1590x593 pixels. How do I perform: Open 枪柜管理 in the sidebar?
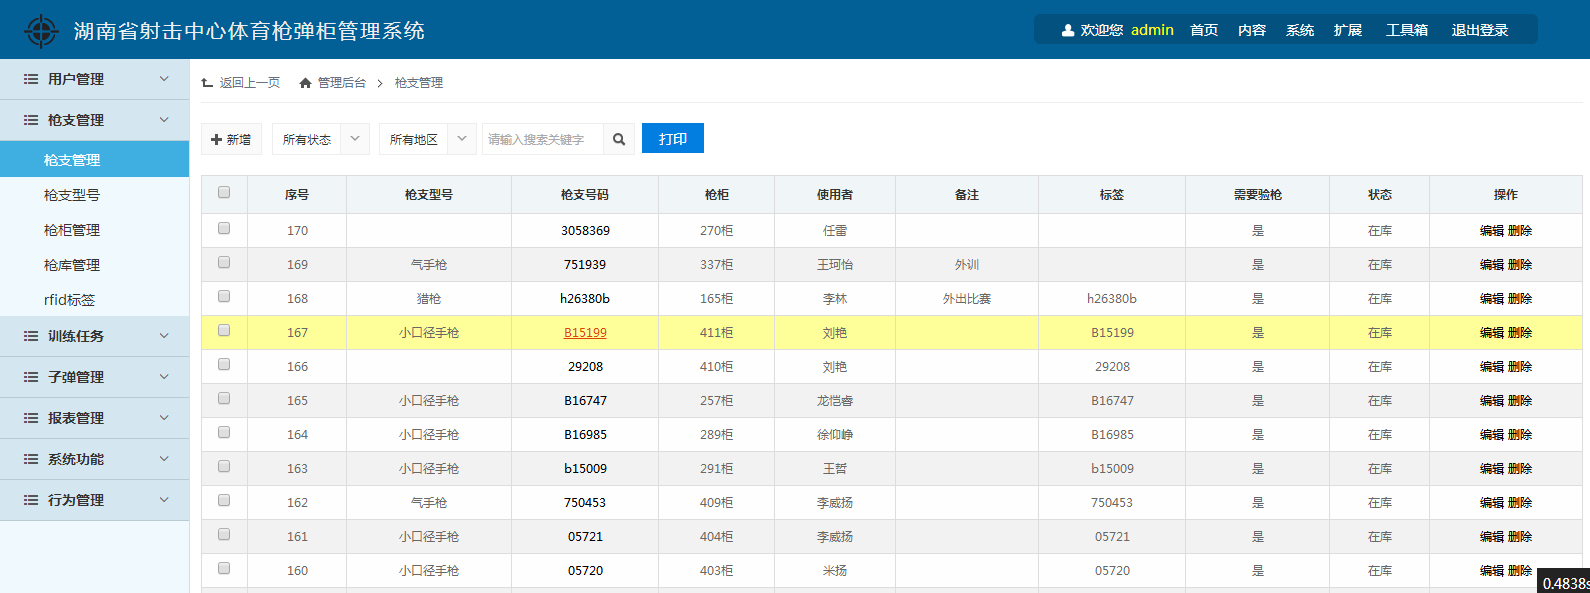pyautogui.click(x=72, y=230)
